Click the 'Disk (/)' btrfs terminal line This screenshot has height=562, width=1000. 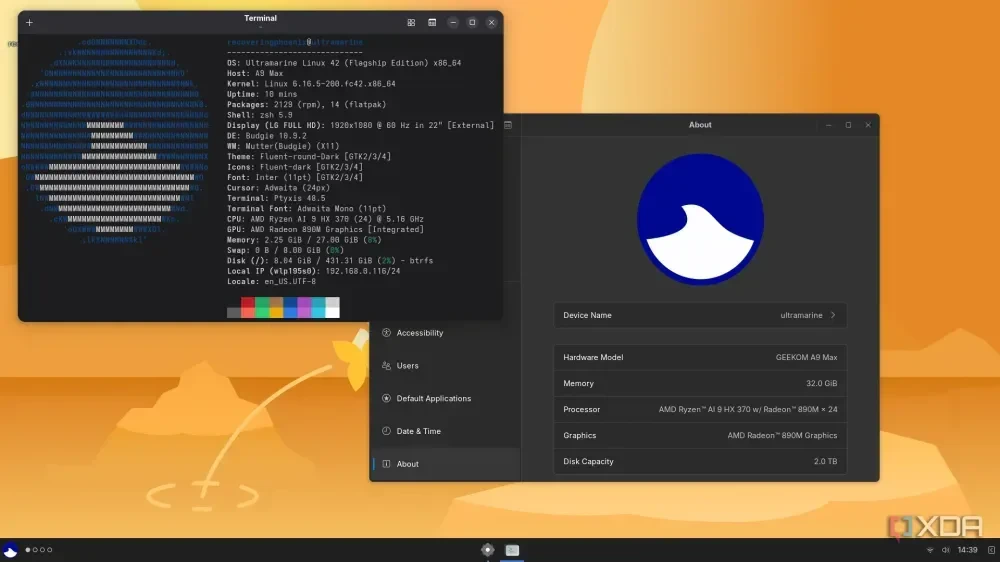tap(330, 261)
